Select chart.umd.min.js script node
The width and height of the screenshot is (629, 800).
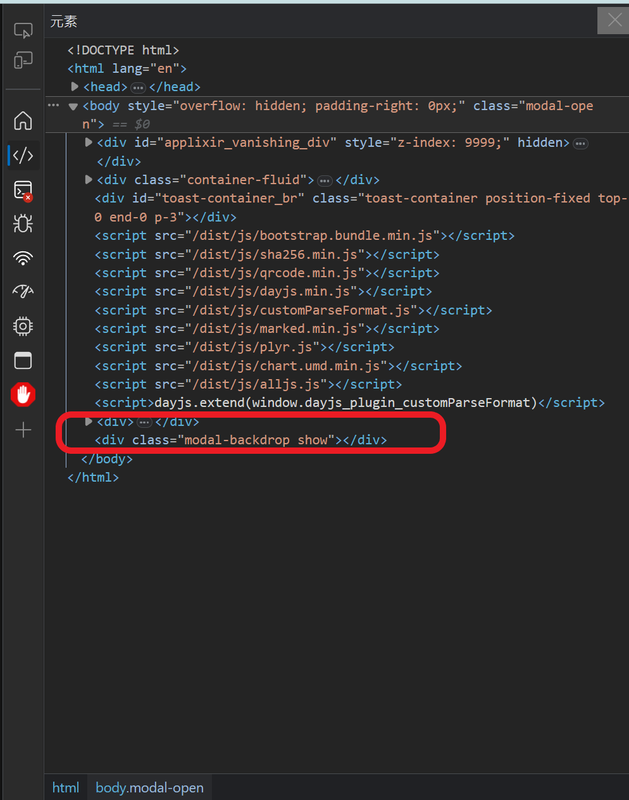tap(278, 366)
